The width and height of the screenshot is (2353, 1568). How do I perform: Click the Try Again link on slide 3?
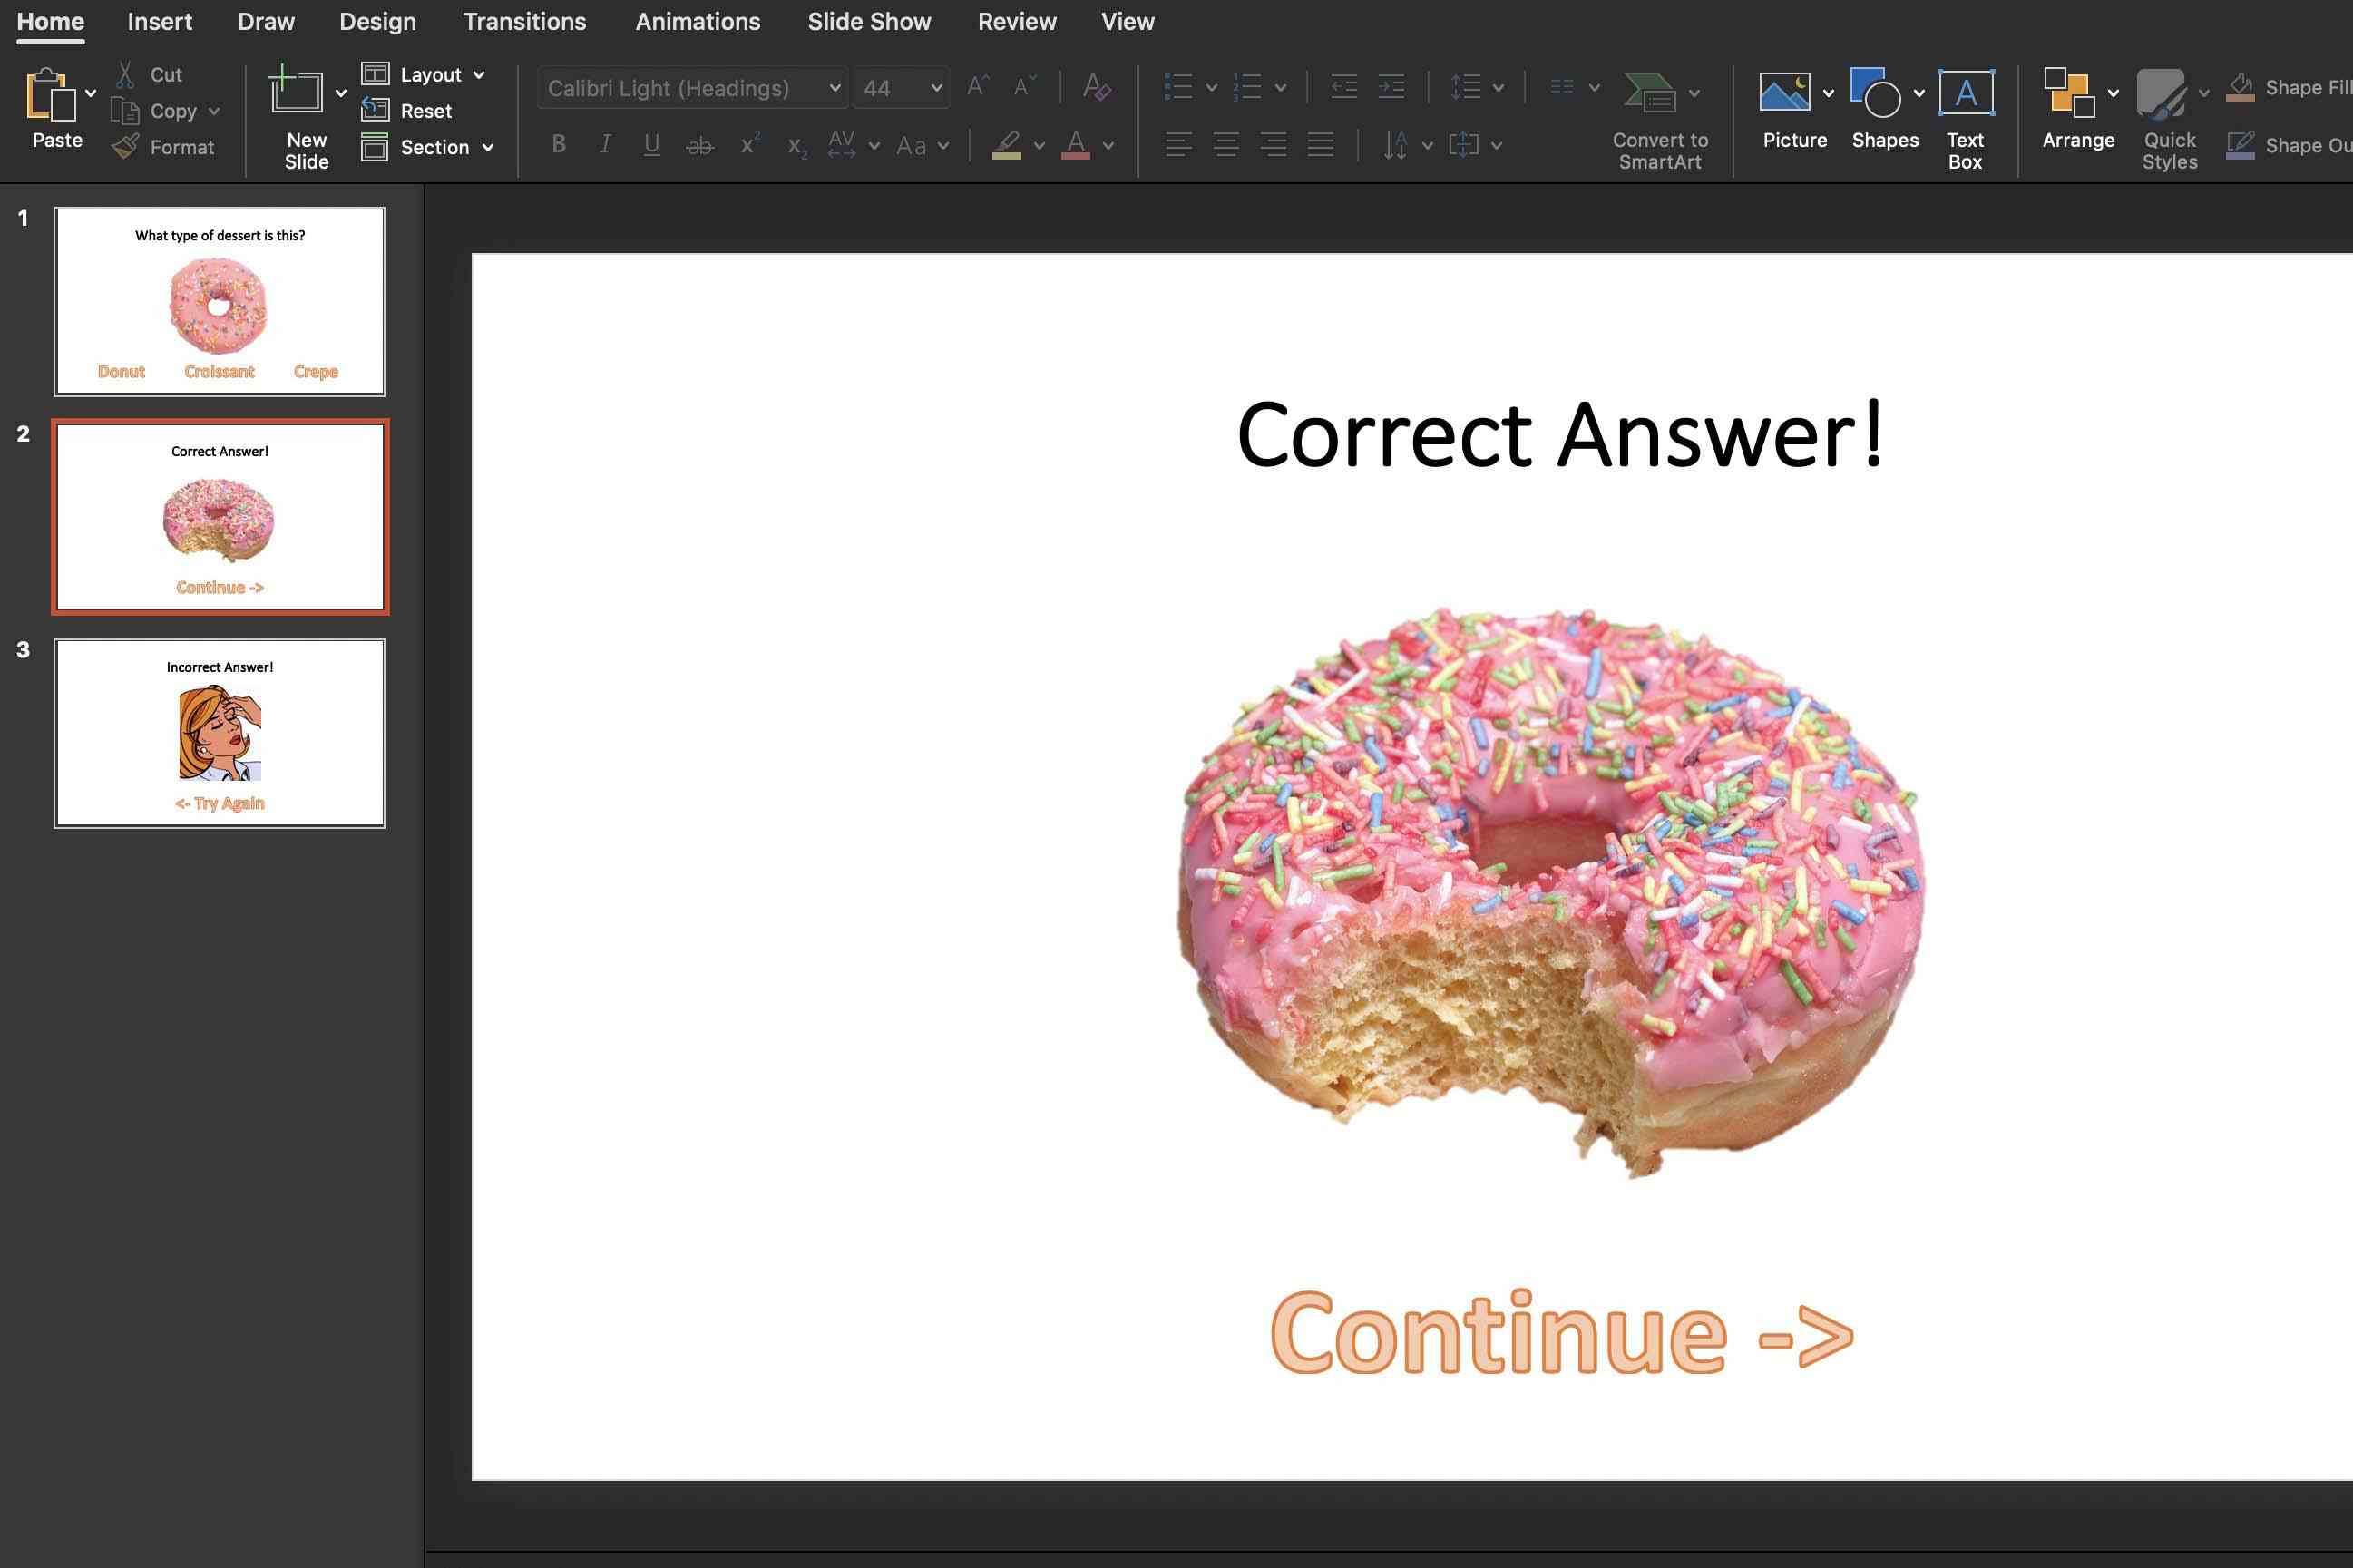pyautogui.click(x=220, y=800)
